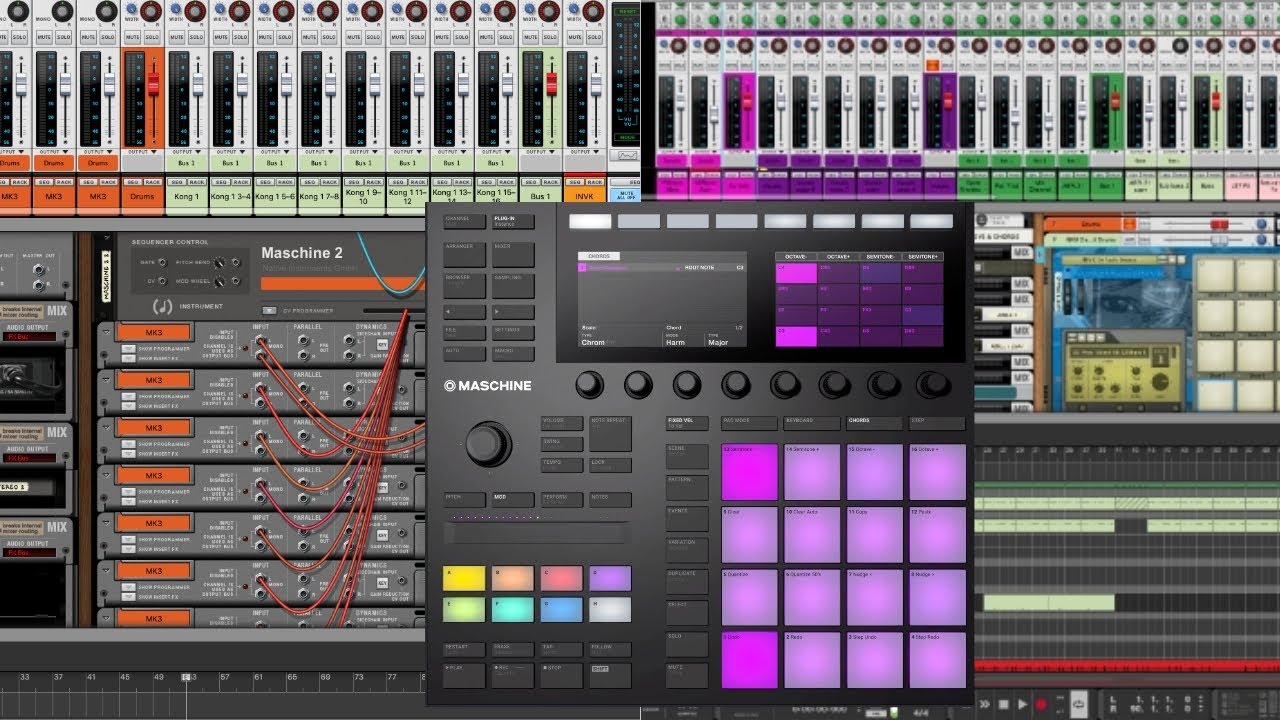Open Output dropdown of Kong 1 9-10 channel
Image resolution: width=1280 pixels, height=720 pixels.
pos(362,152)
